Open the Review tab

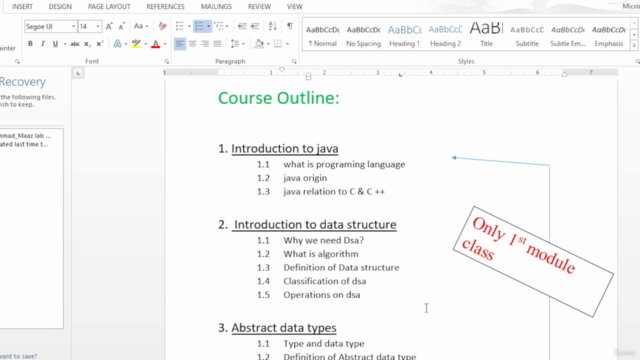tap(259, 7)
